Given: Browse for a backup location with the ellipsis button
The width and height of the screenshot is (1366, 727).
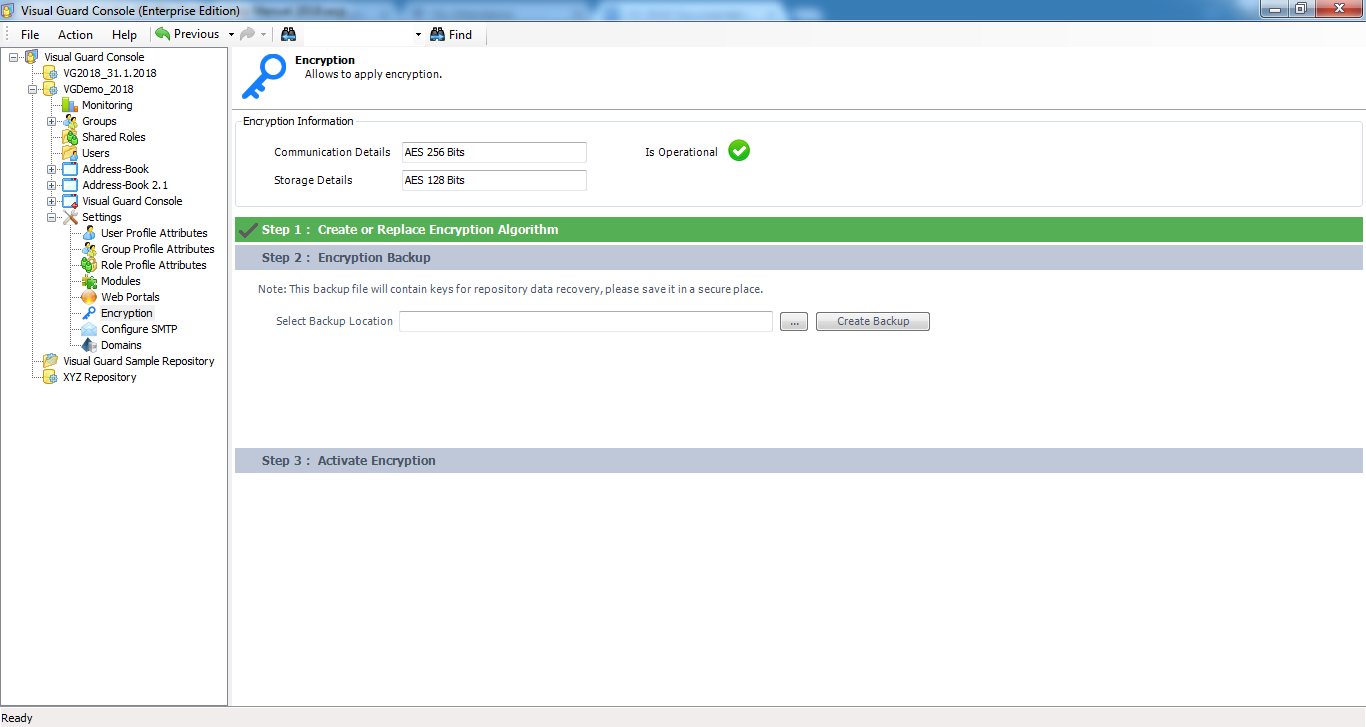Looking at the screenshot, I should [x=793, y=321].
